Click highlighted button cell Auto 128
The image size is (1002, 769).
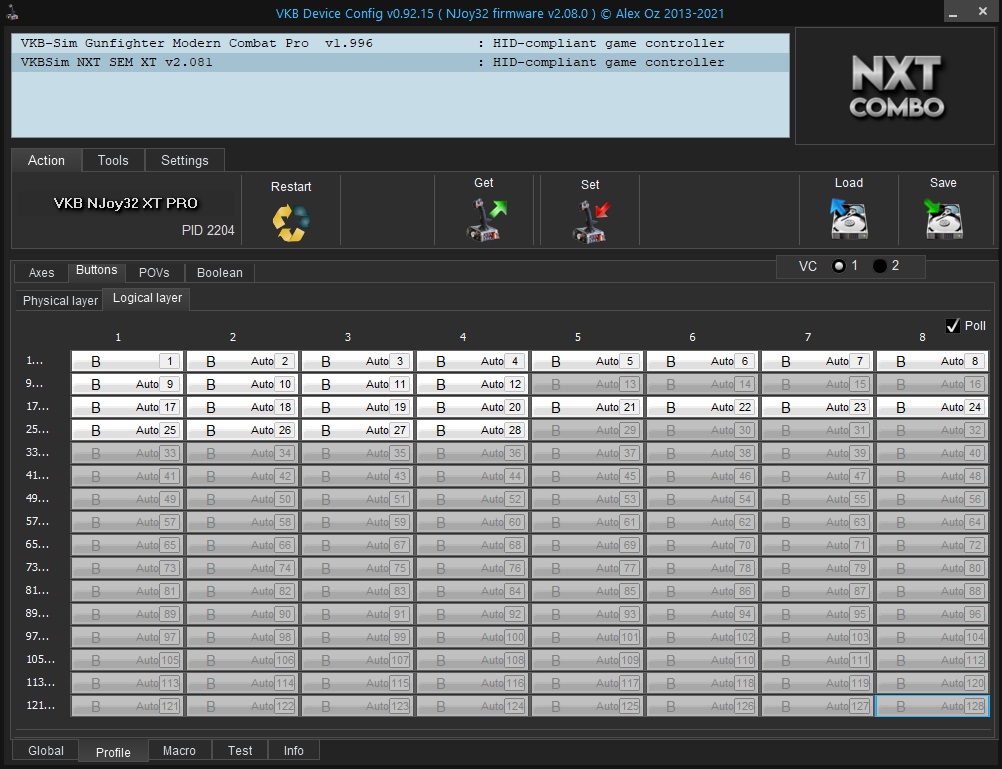(932, 706)
